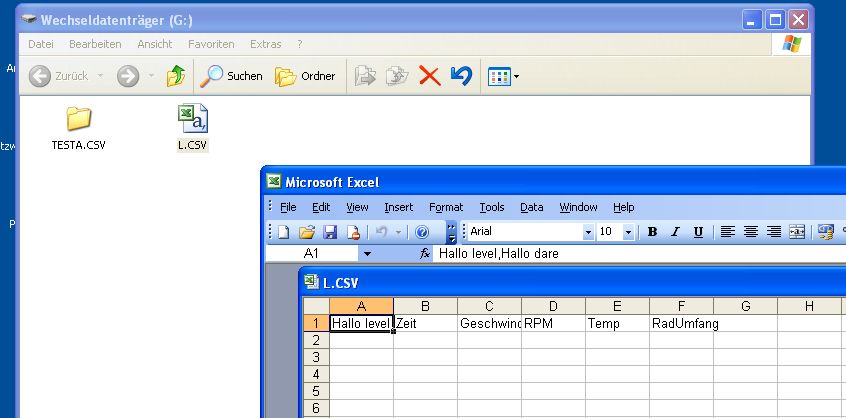The width and height of the screenshot is (846, 418).
Task: Toggle Italic formatting in Excel
Action: (x=675, y=232)
